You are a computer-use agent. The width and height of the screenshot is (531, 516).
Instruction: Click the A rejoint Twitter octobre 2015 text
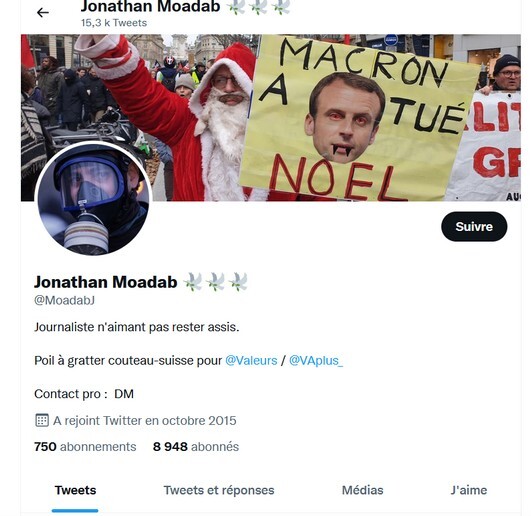tap(145, 421)
